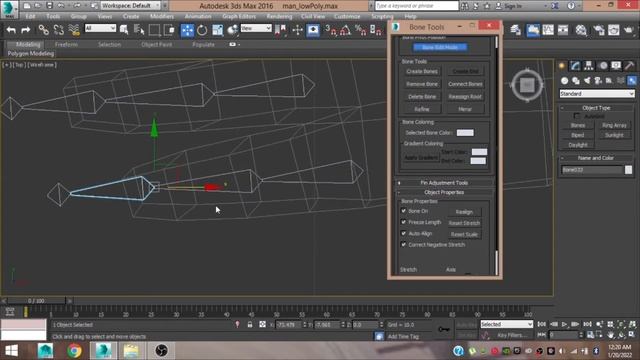Open the selection filter All dropdown

click(x=100, y=28)
